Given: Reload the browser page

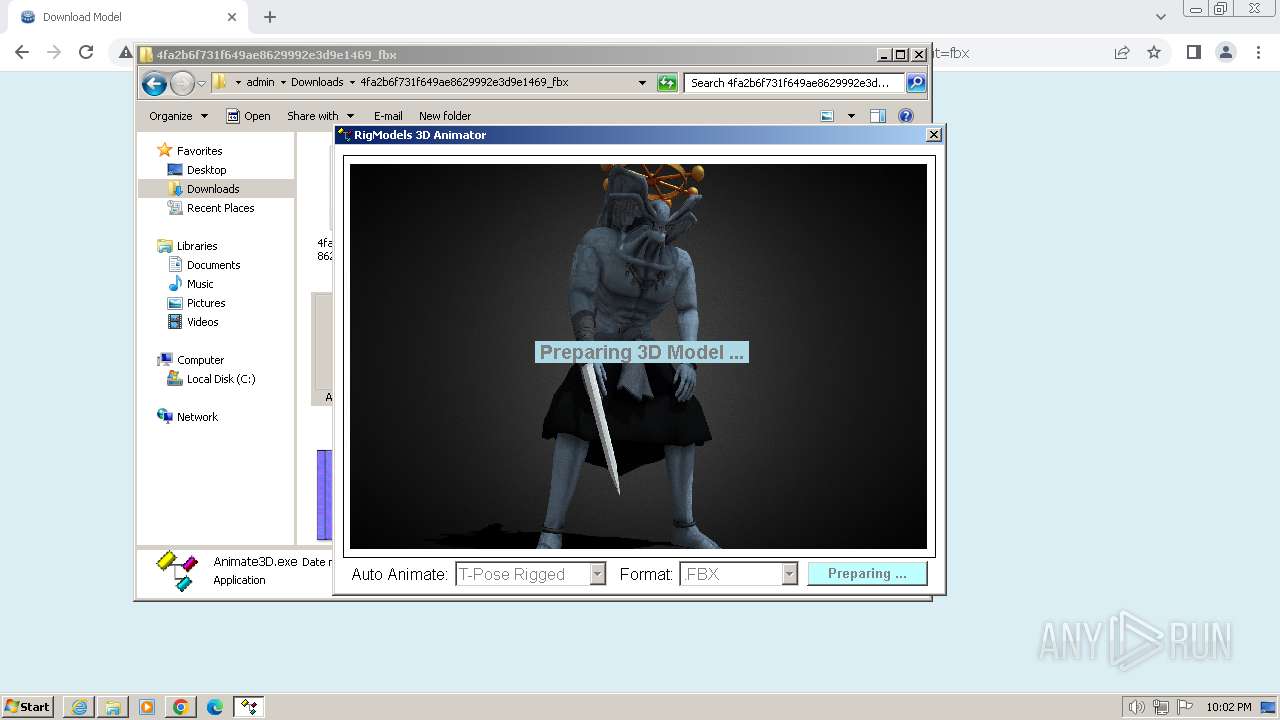Looking at the screenshot, I should pyautogui.click(x=86, y=52).
